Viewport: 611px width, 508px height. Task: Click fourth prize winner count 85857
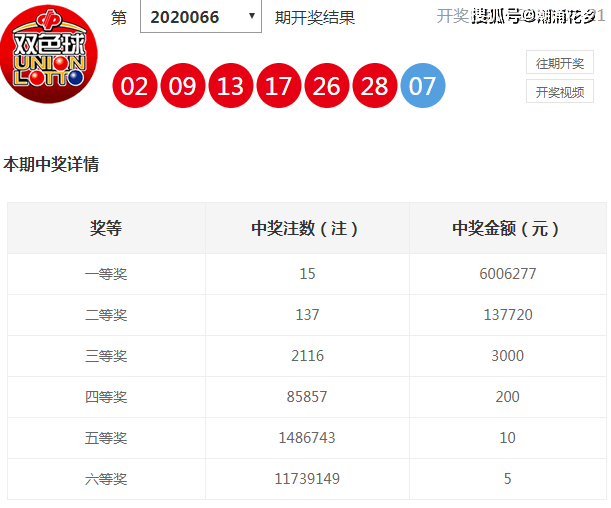coord(307,397)
